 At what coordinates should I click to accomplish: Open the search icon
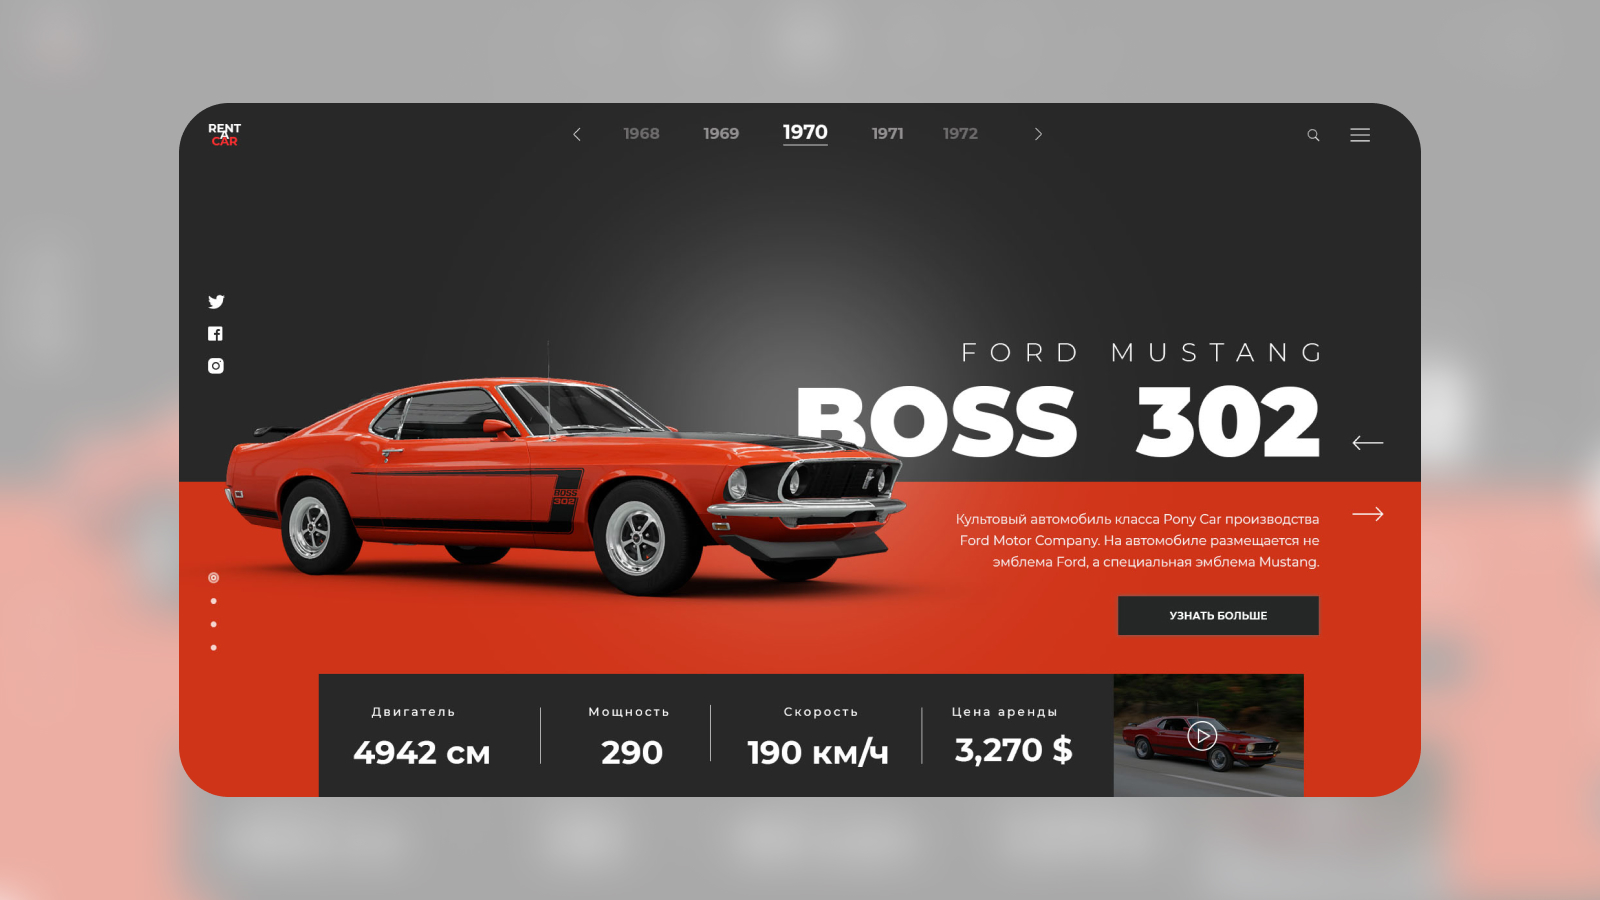tap(1313, 135)
